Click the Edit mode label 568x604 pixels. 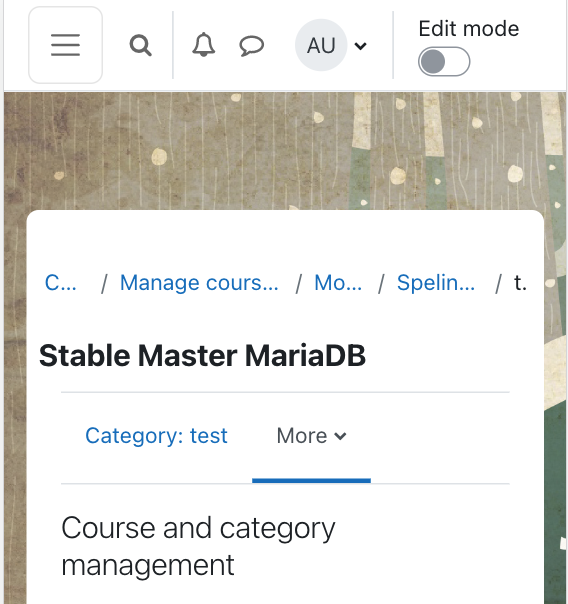(469, 29)
